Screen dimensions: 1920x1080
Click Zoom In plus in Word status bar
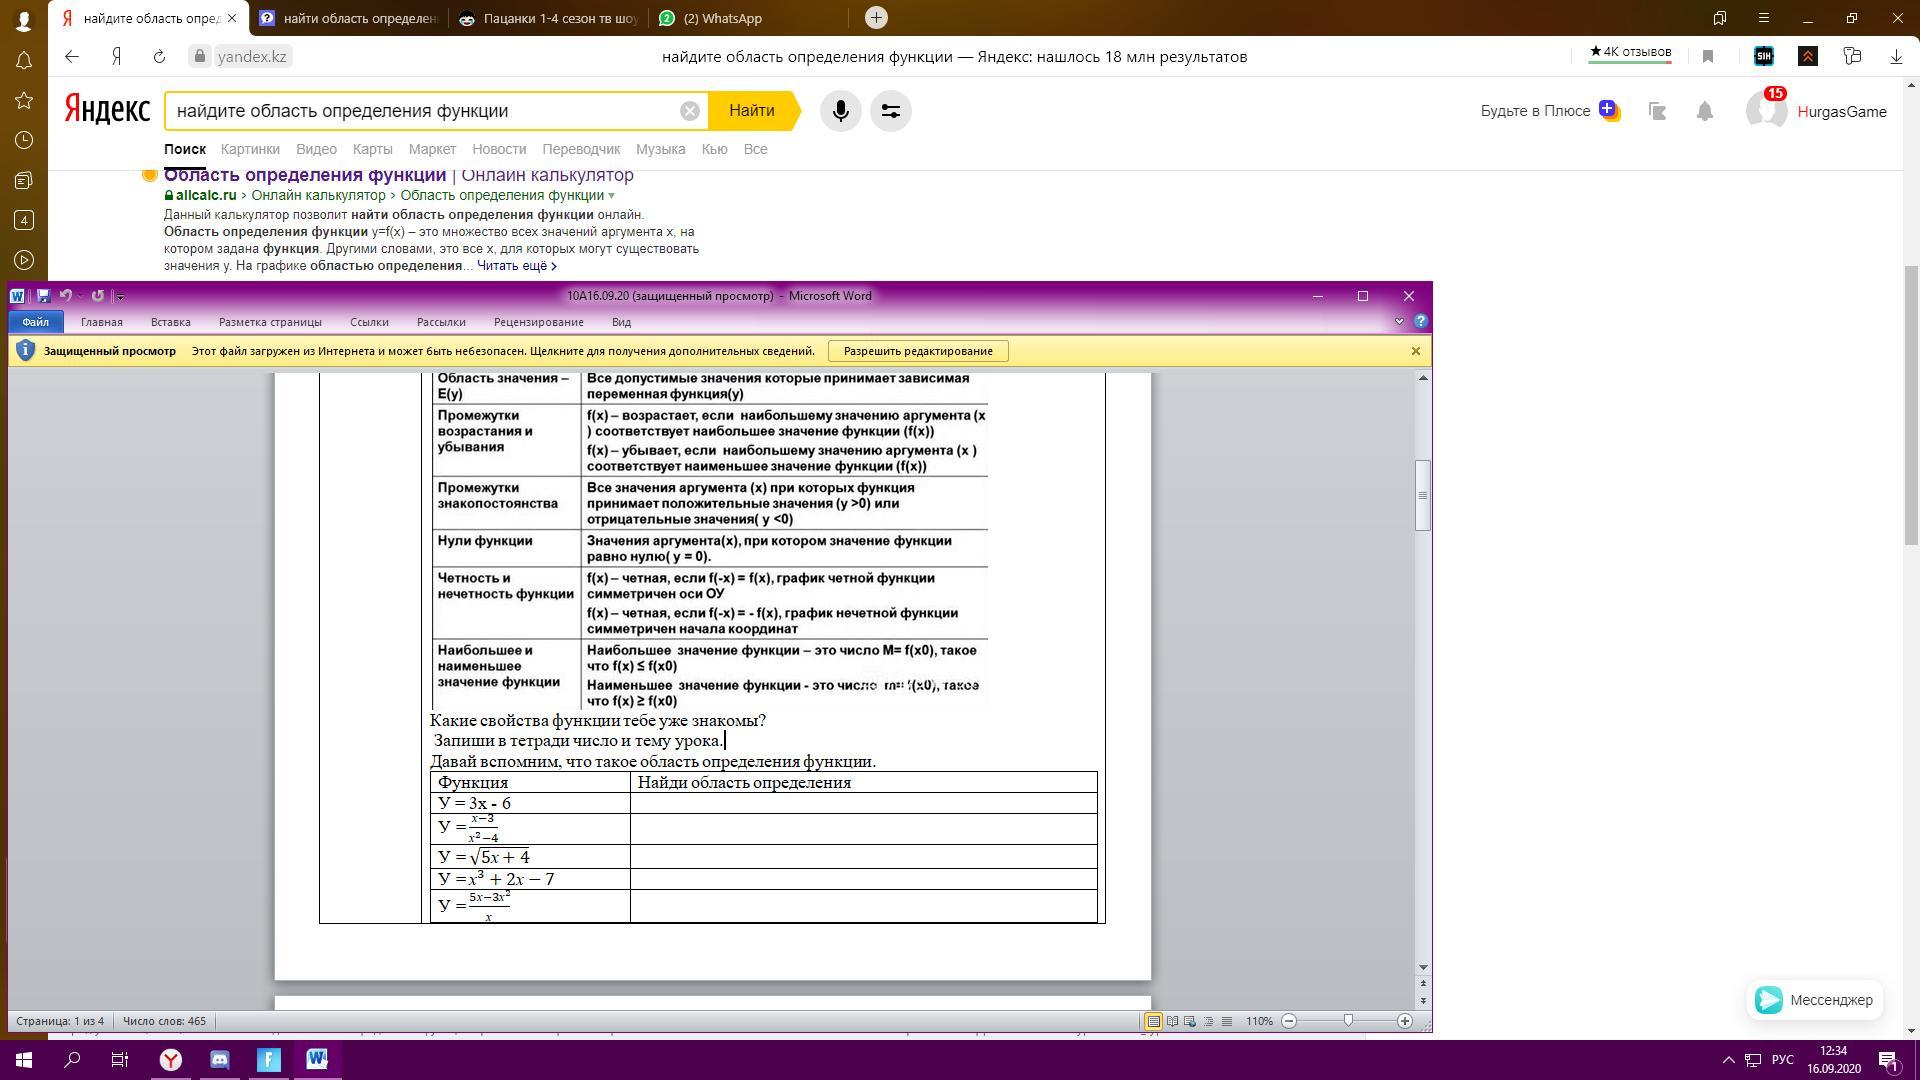tap(1405, 1021)
